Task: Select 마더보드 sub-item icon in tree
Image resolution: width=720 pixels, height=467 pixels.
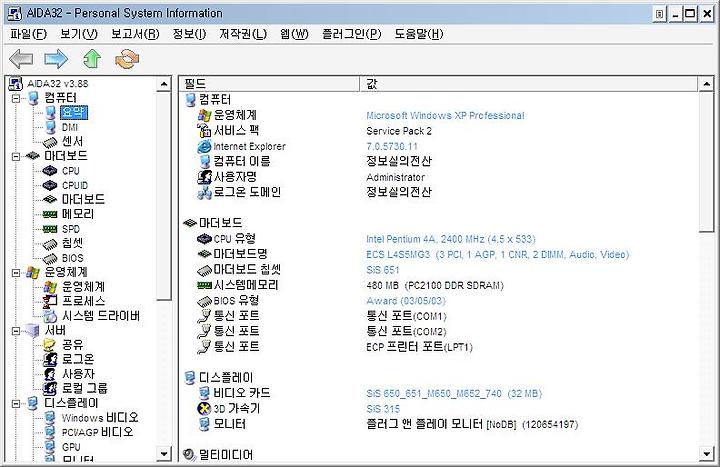Action: [50, 199]
